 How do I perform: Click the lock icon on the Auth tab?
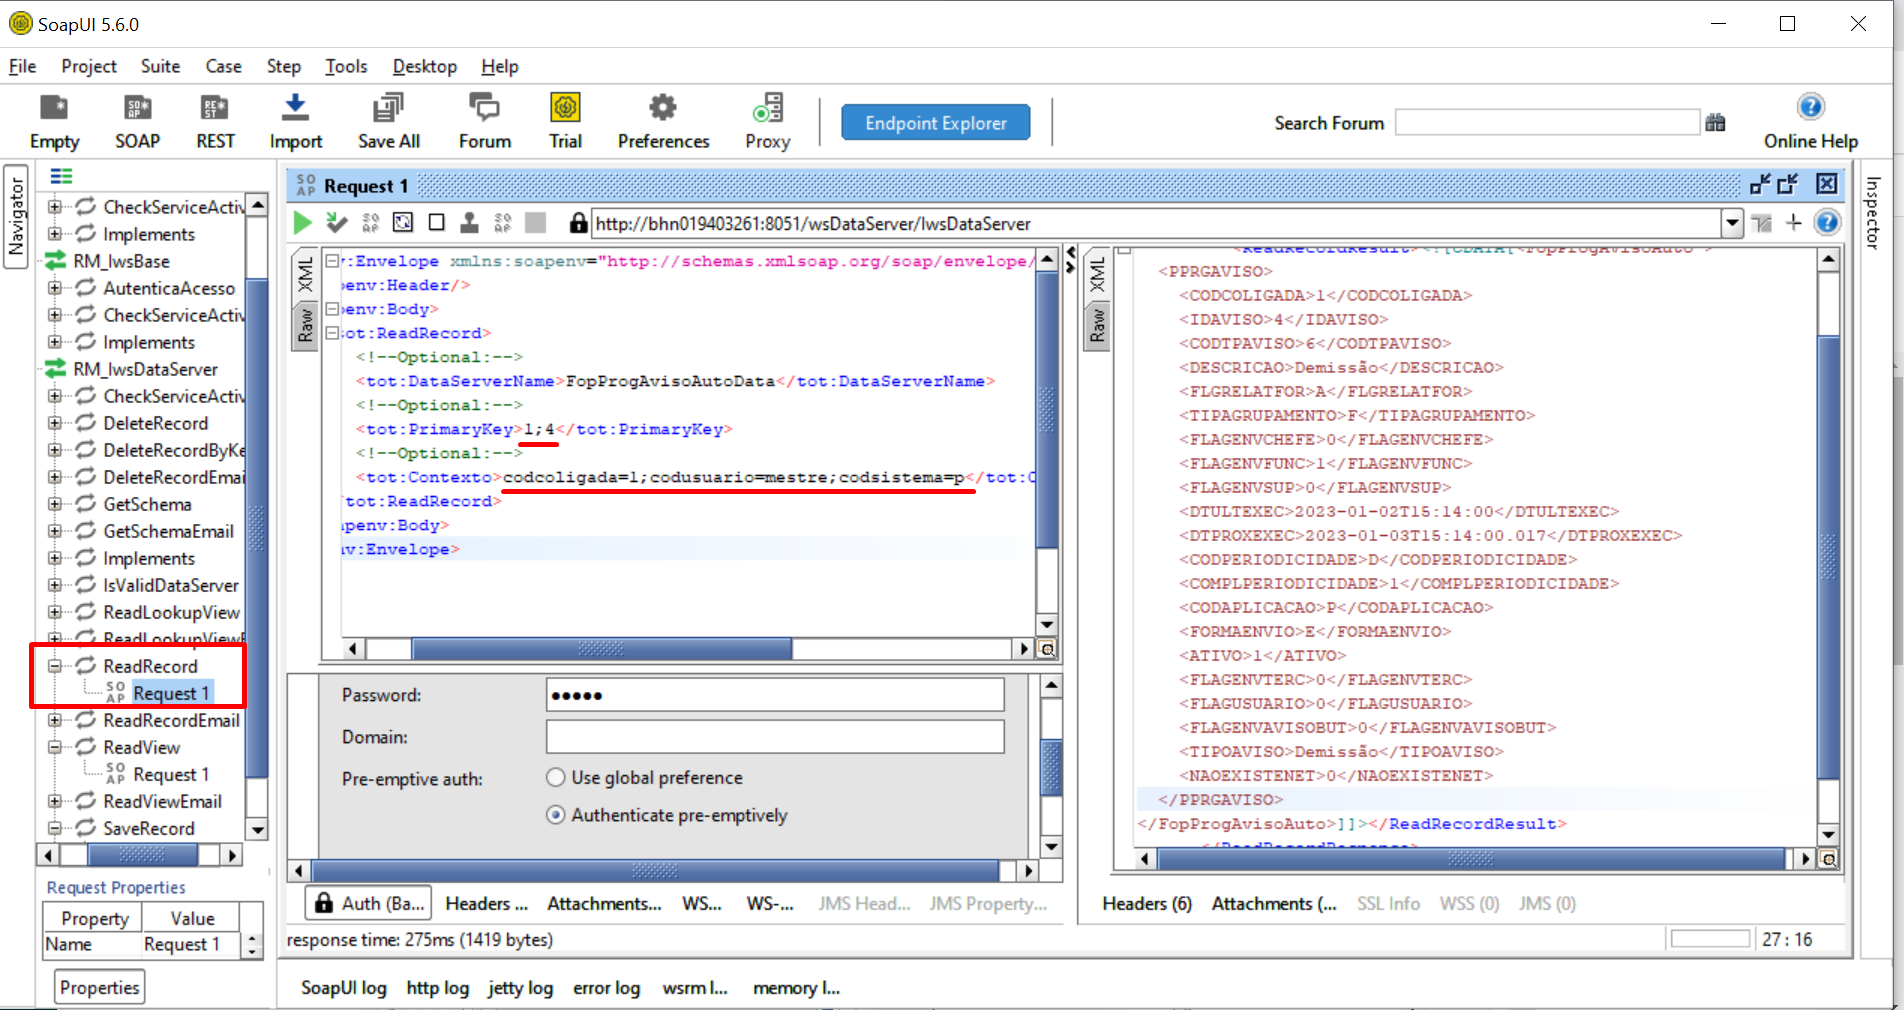323,903
